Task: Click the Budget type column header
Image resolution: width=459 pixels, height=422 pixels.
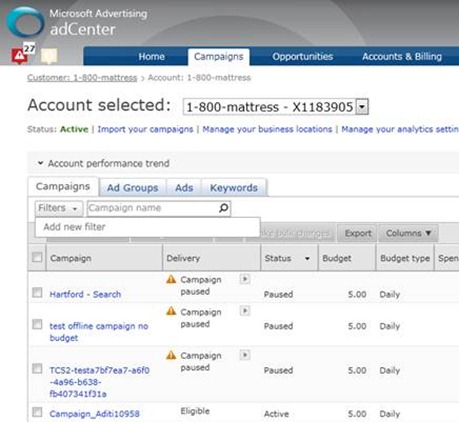Action: (405, 258)
